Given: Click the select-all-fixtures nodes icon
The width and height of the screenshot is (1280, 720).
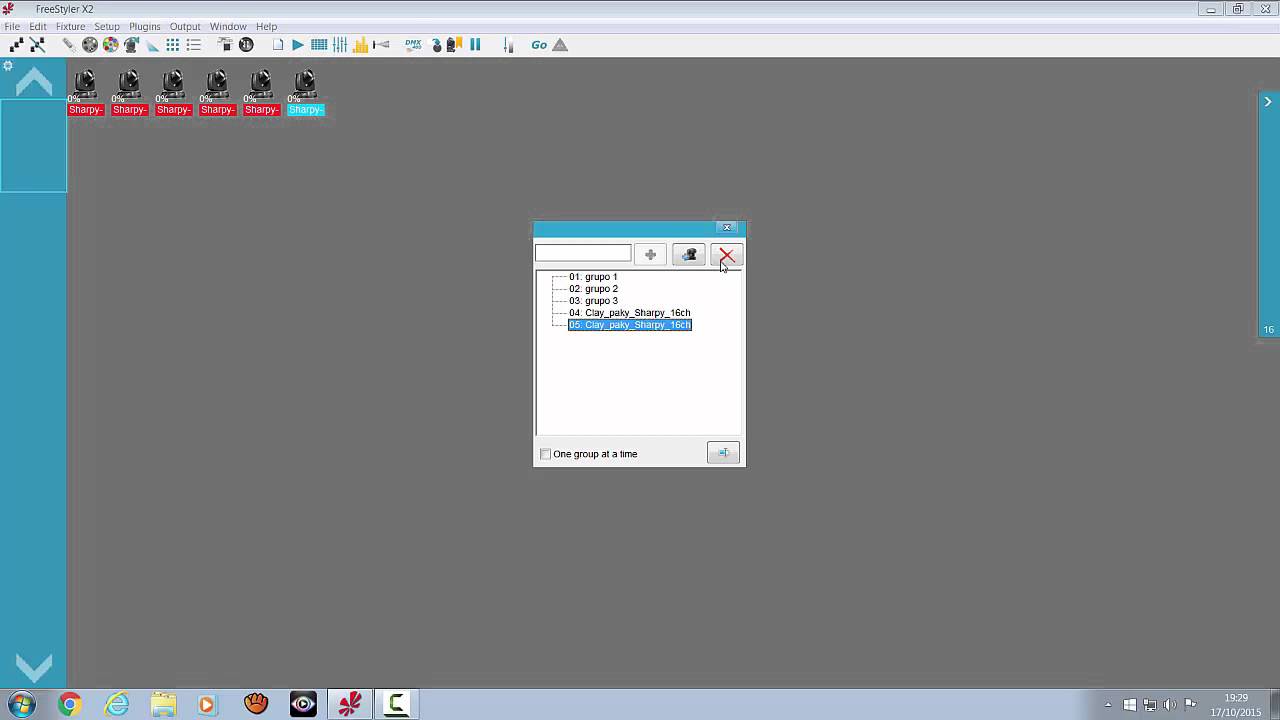Looking at the screenshot, I should click(17, 45).
